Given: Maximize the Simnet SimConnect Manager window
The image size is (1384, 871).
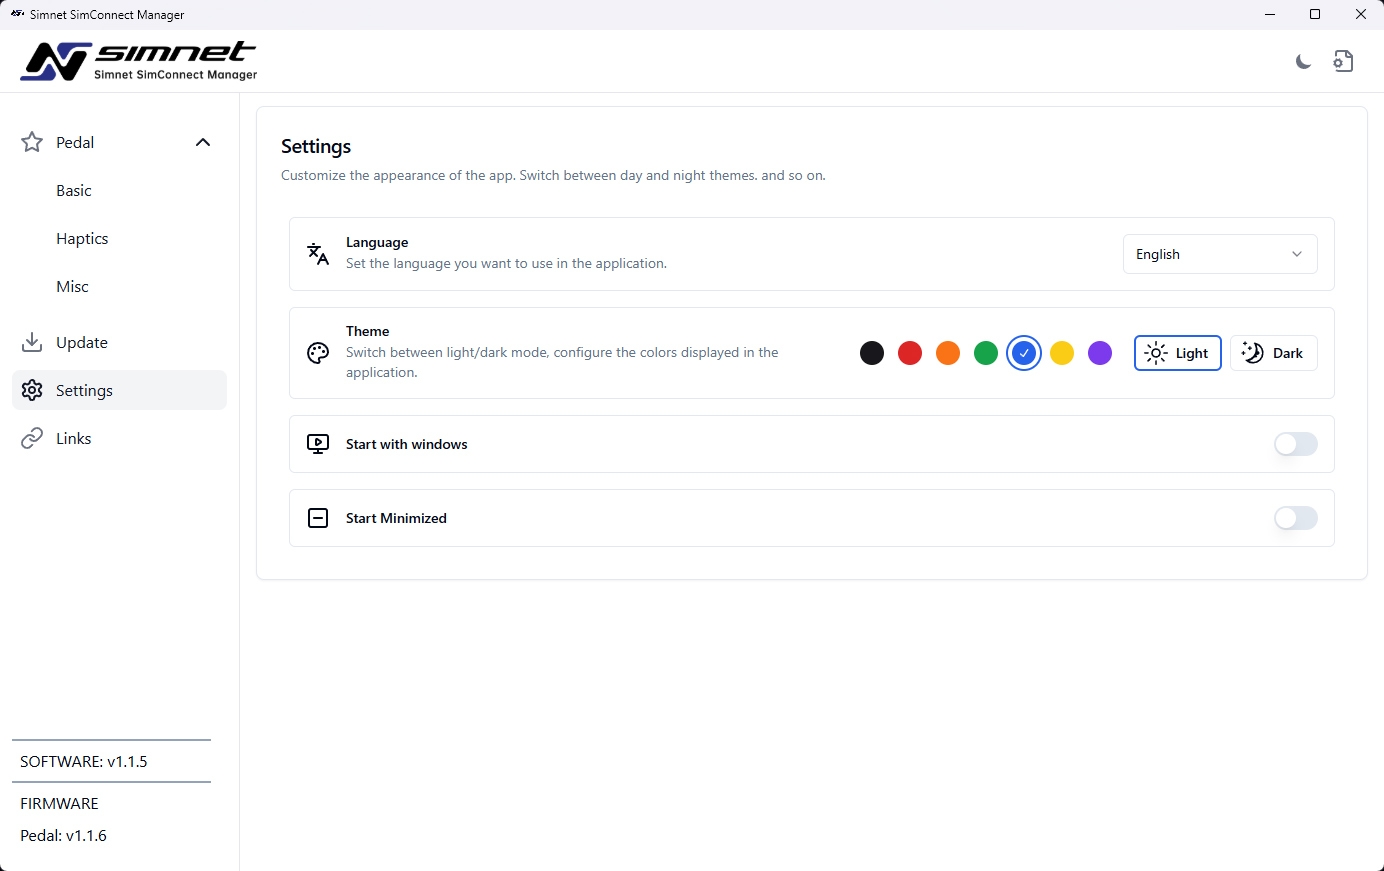Looking at the screenshot, I should [x=1315, y=14].
